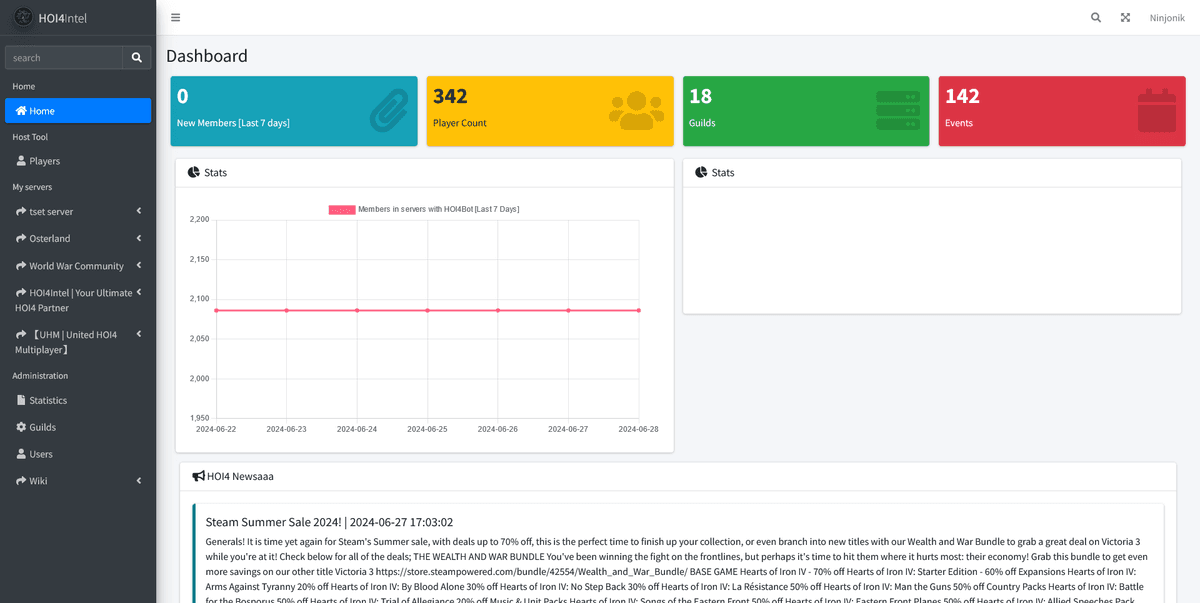The image size is (1200, 603).
Task: Click the pie chart icon on left Stats panel
Action: click(x=194, y=172)
